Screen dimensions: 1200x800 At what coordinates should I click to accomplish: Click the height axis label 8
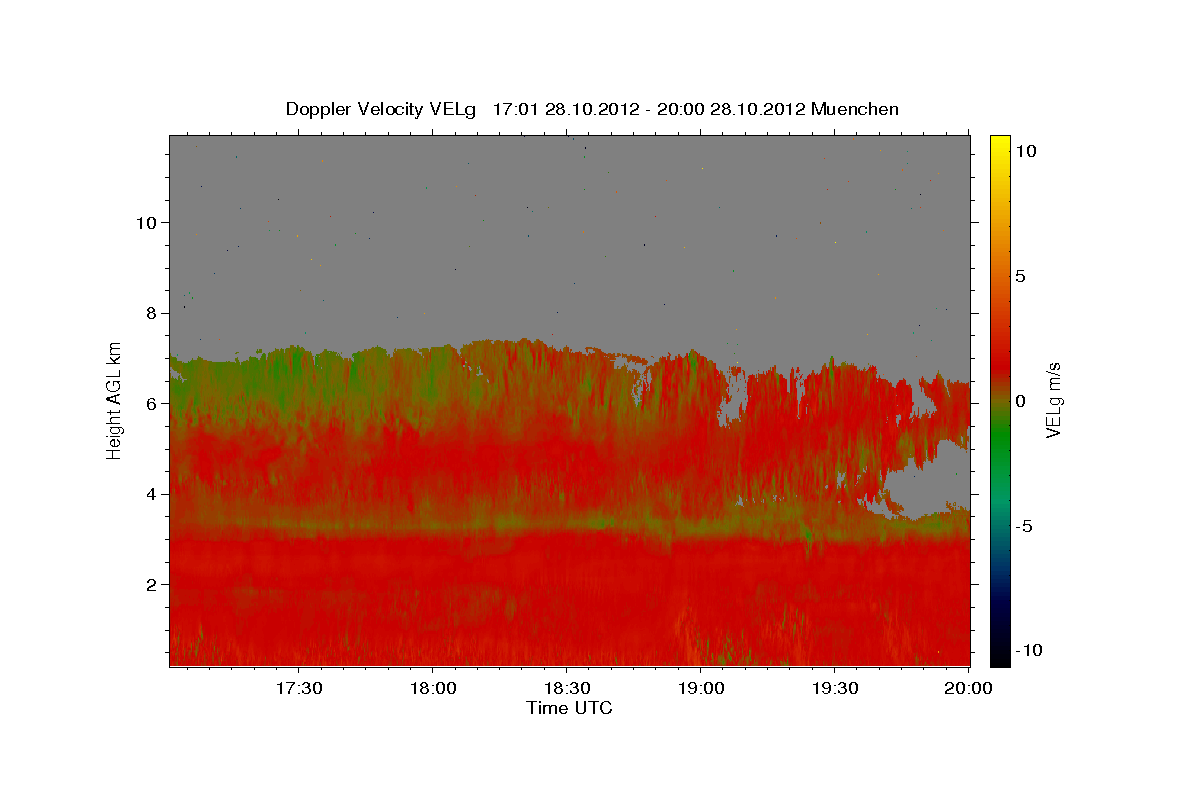point(152,313)
